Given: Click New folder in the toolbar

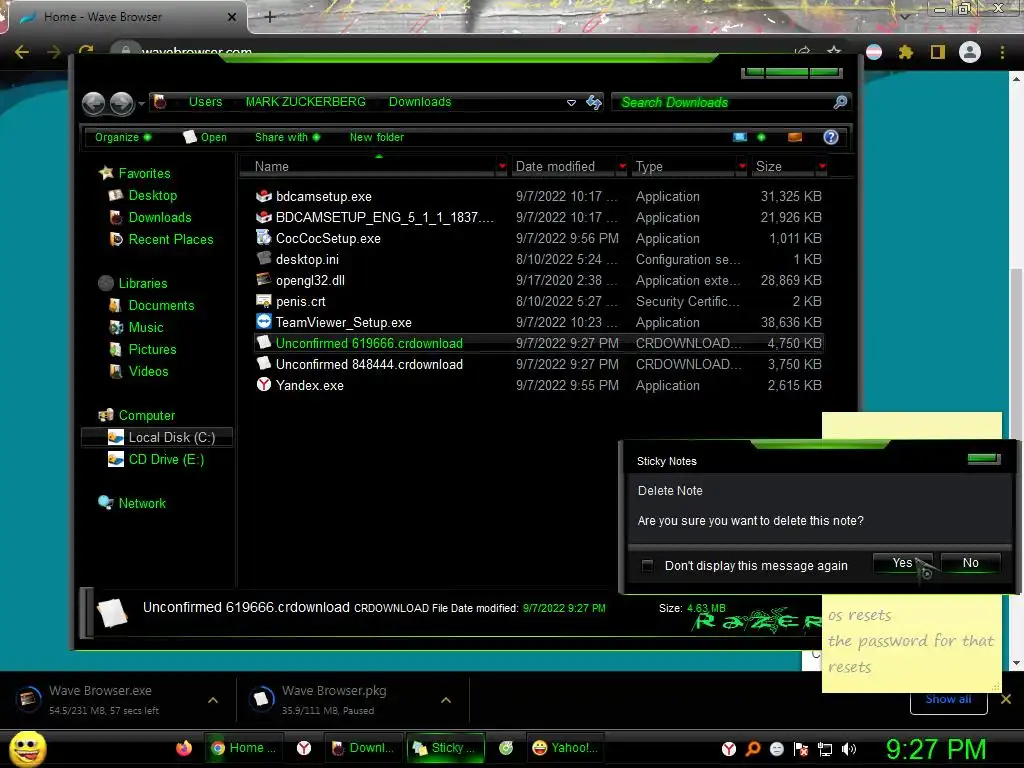Looking at the screenshot, I should [x=377, y=137].
